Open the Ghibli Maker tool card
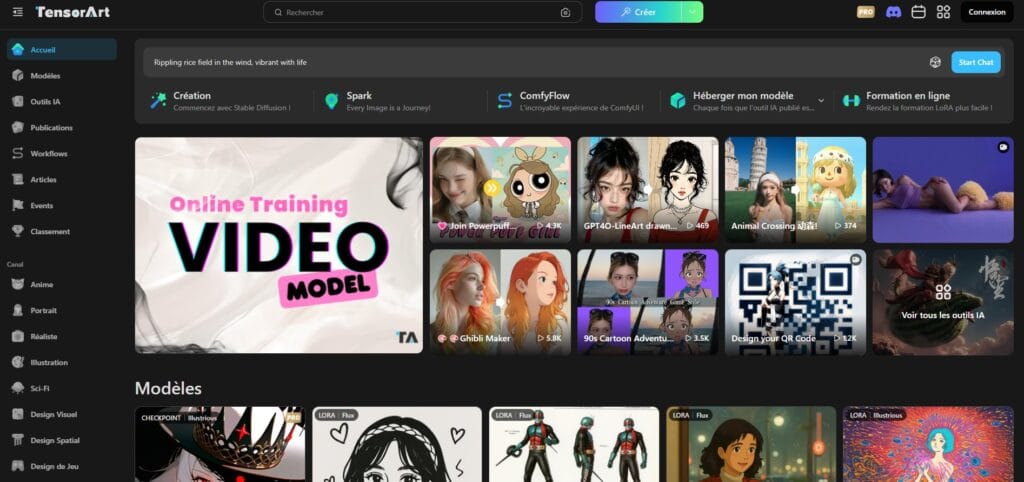1024x482 pixels. coord(500,302)
